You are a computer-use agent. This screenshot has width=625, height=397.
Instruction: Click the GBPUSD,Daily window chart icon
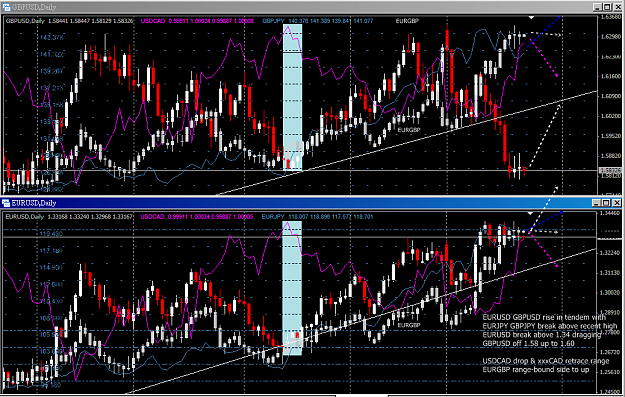click(x=6, y=7)
